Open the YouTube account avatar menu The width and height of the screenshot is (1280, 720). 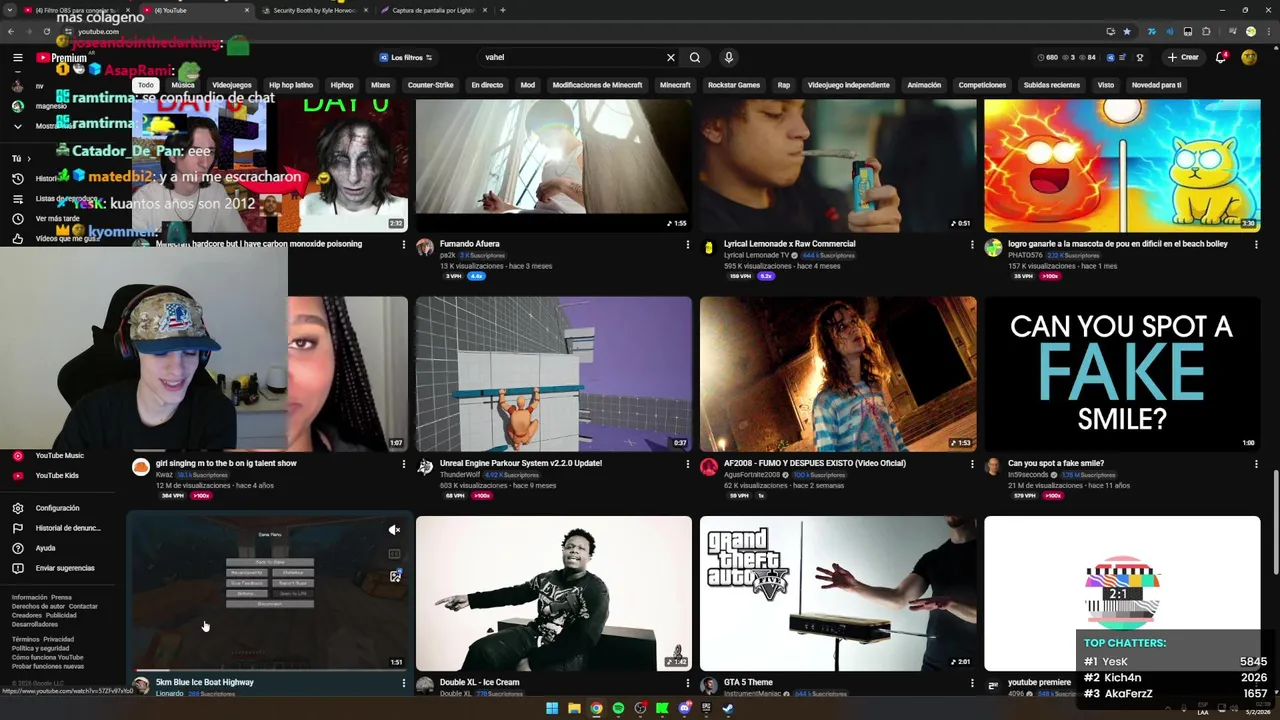click(x=1249, y=57)
